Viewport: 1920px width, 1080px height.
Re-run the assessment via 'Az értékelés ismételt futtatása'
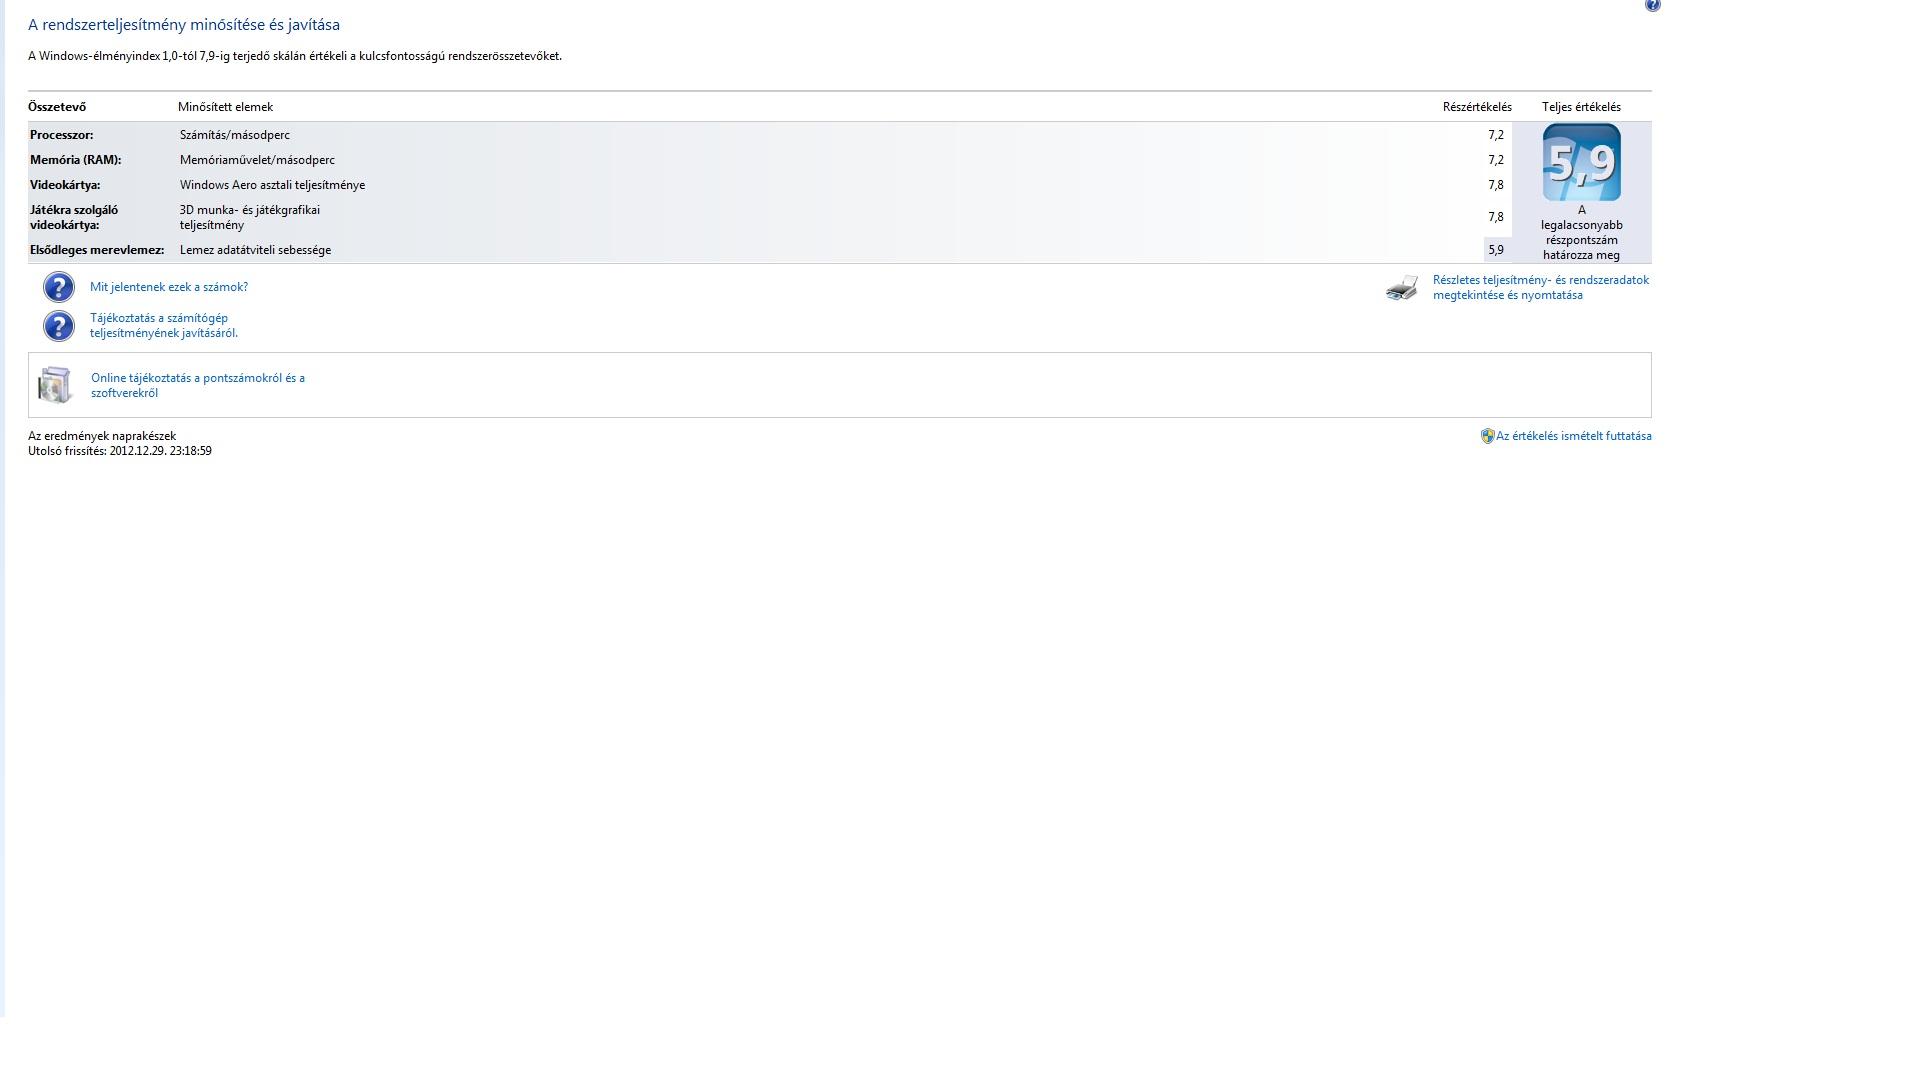(1573, 436)
